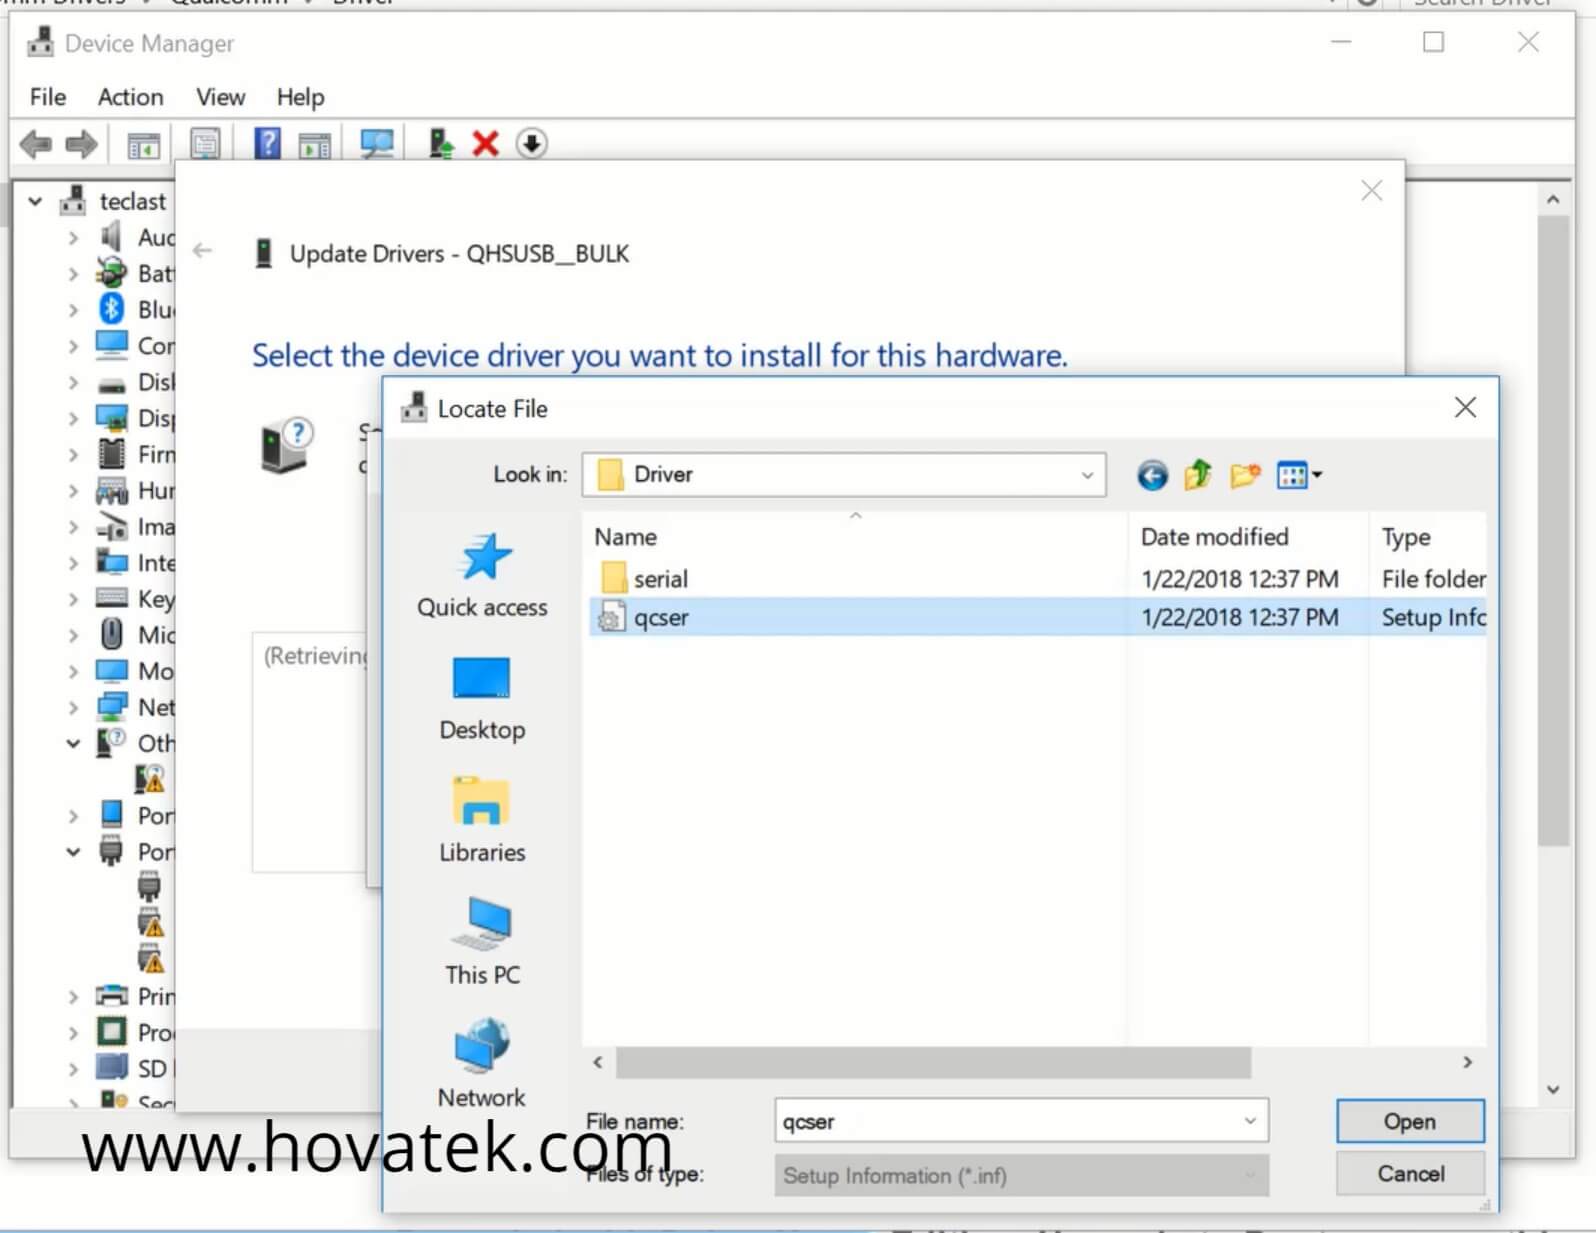Click the Cancel button in Locate File

point(1410,1173)
